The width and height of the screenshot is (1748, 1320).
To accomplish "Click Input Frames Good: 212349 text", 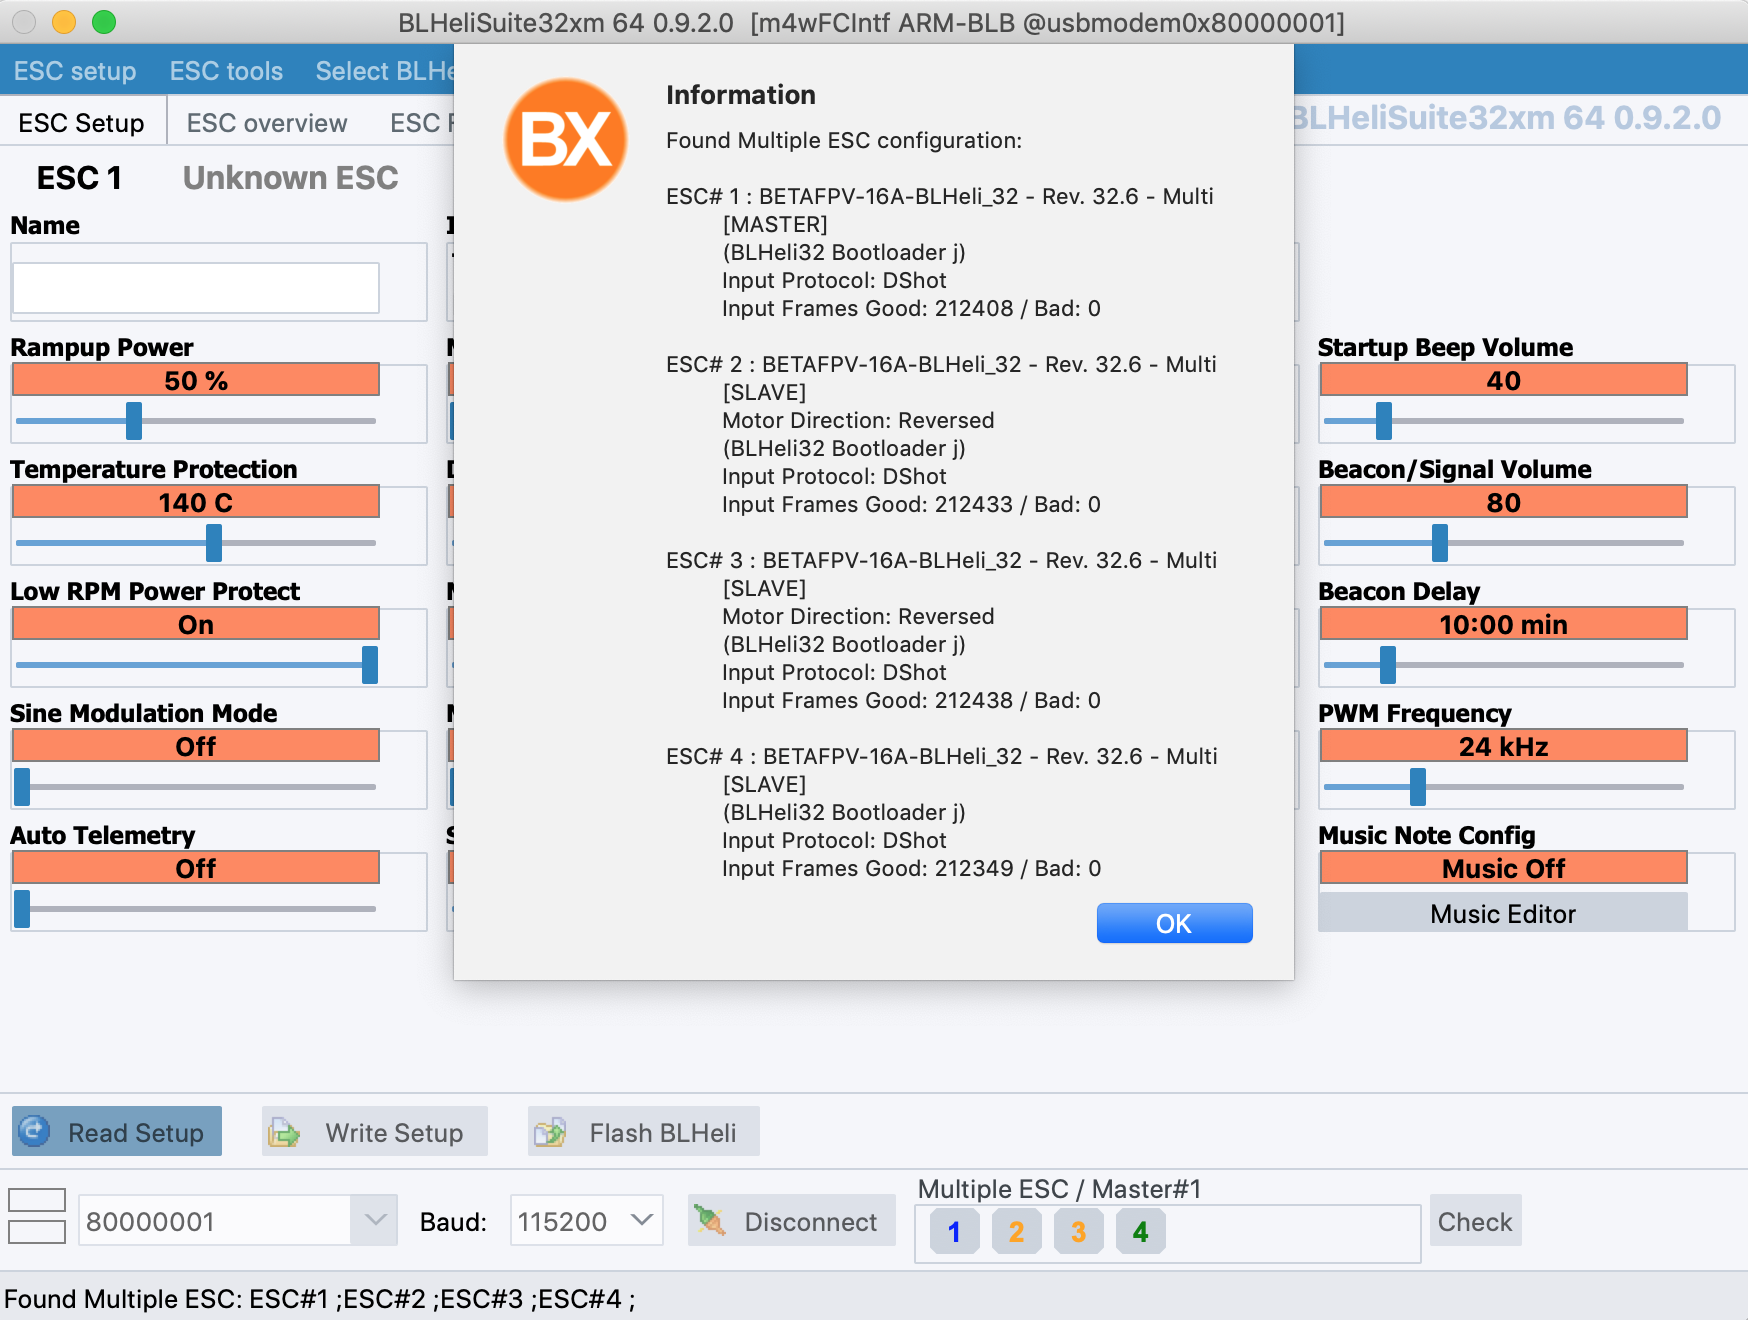I will (912, 868).
